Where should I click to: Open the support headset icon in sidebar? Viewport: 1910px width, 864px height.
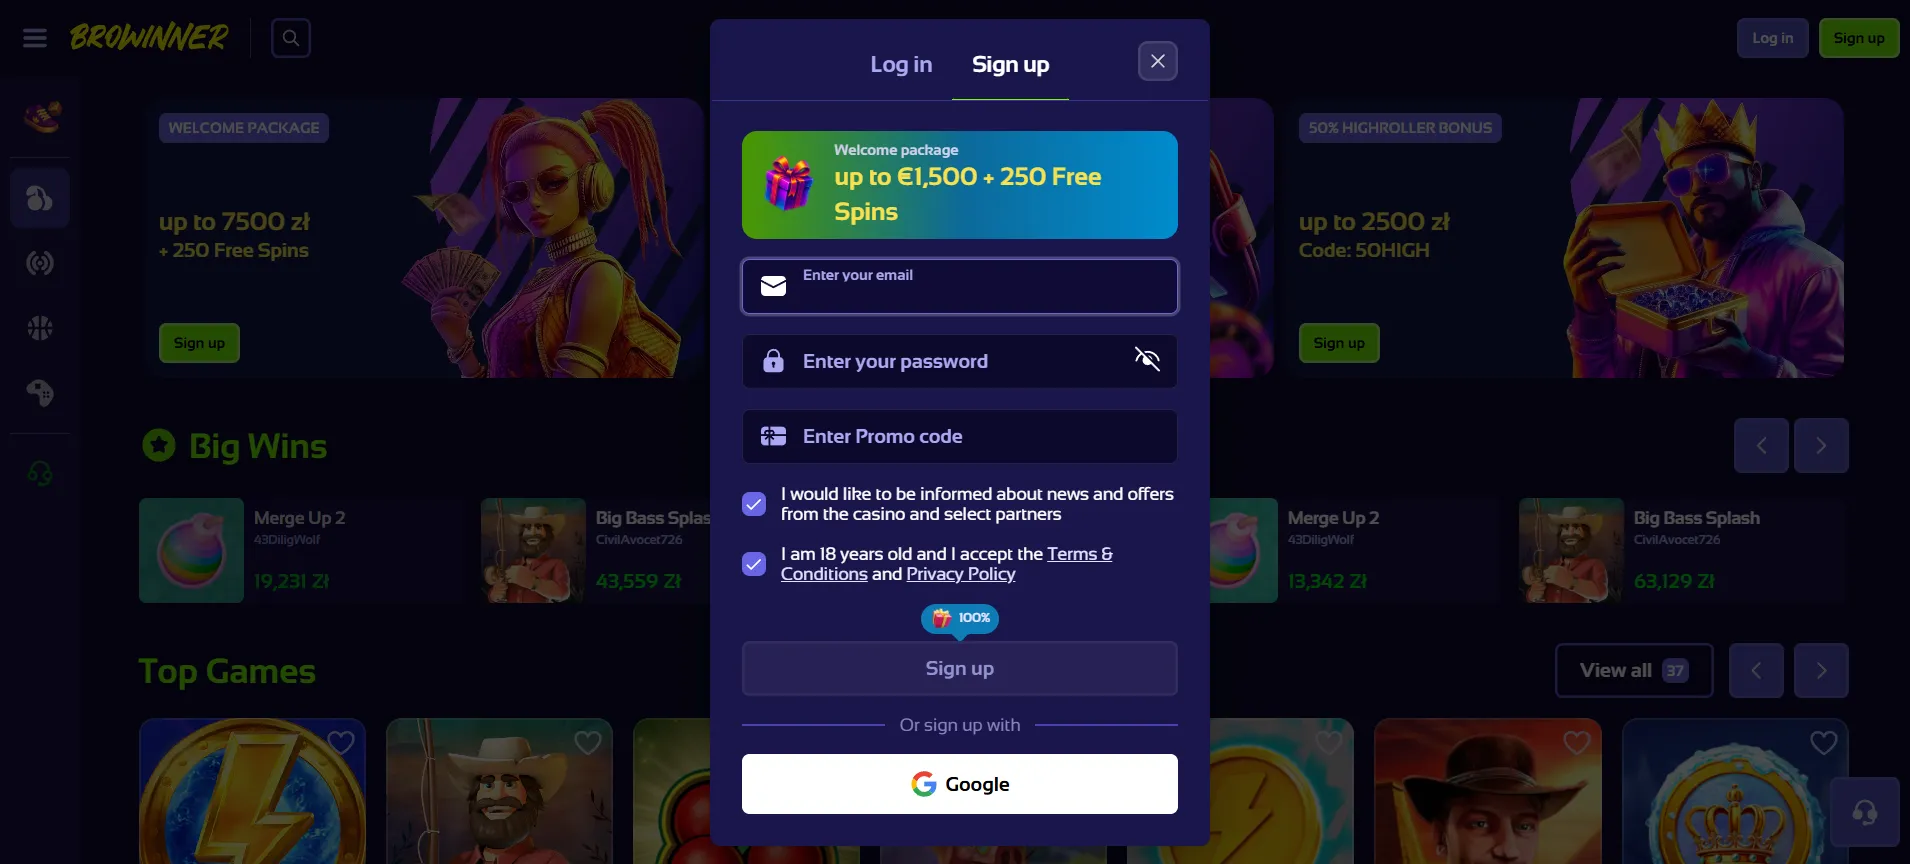click(40, 473)
